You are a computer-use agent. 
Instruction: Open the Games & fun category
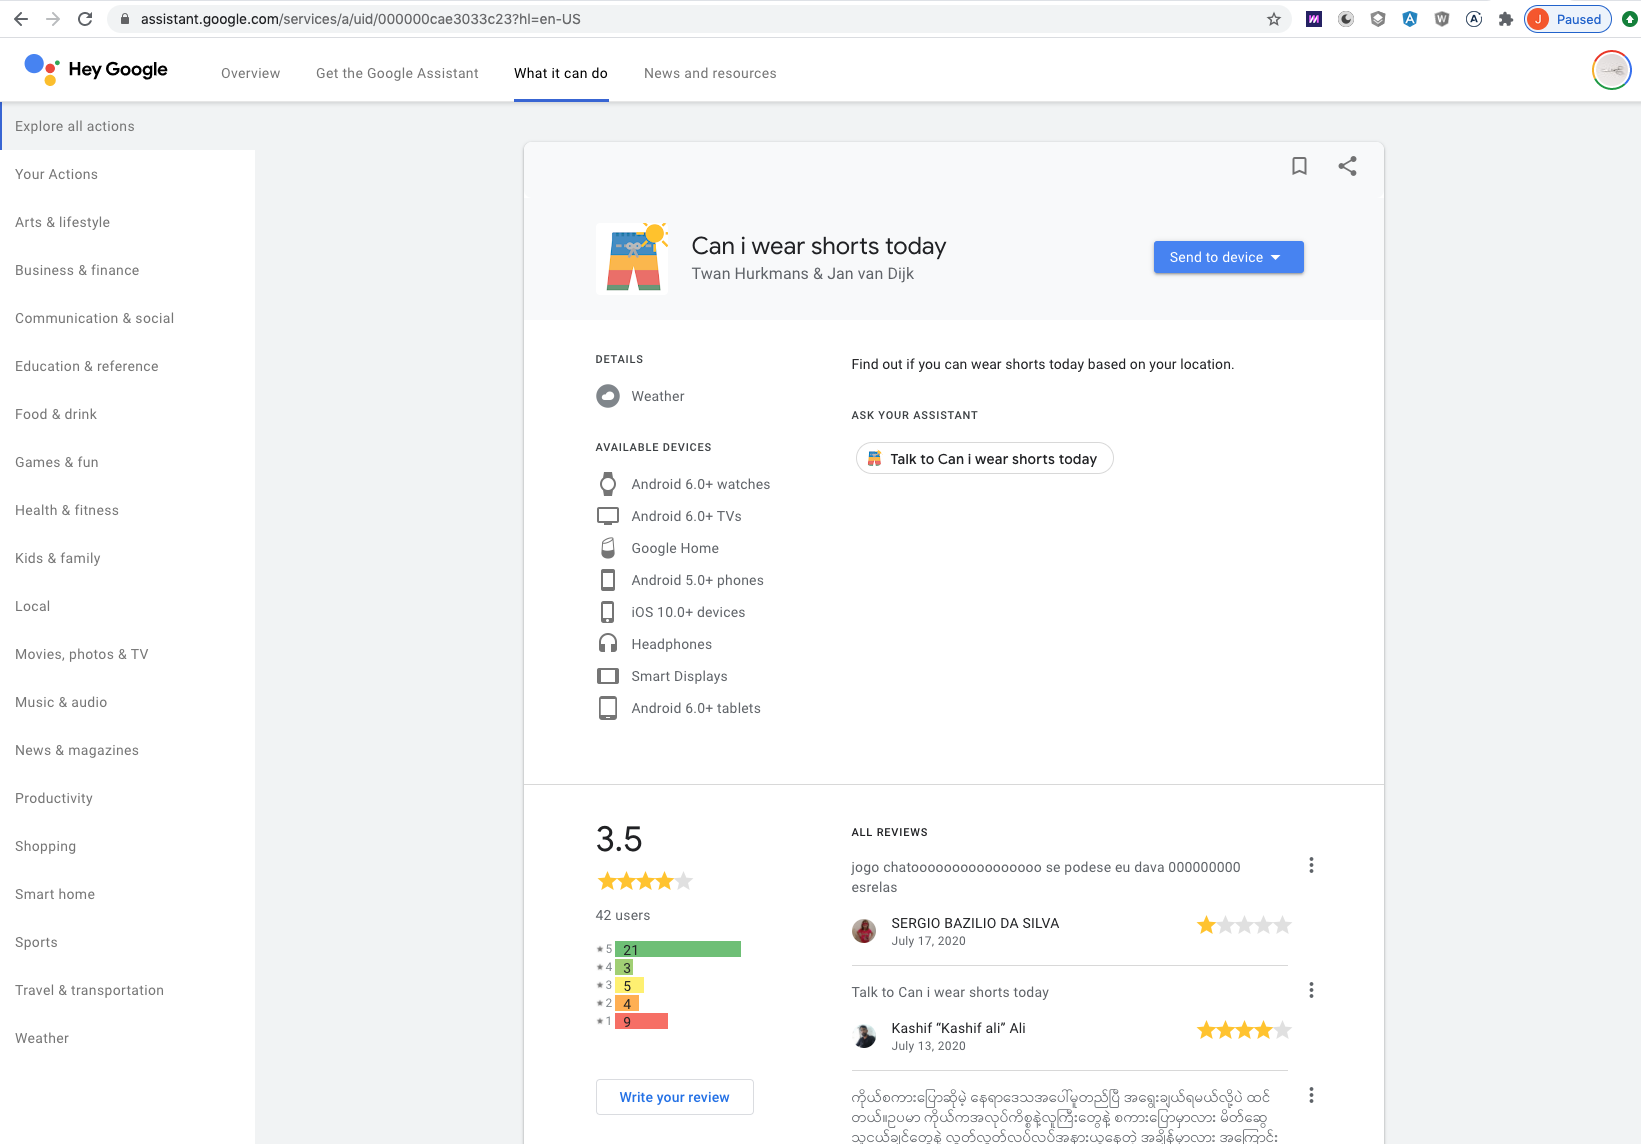coord(128,462)
